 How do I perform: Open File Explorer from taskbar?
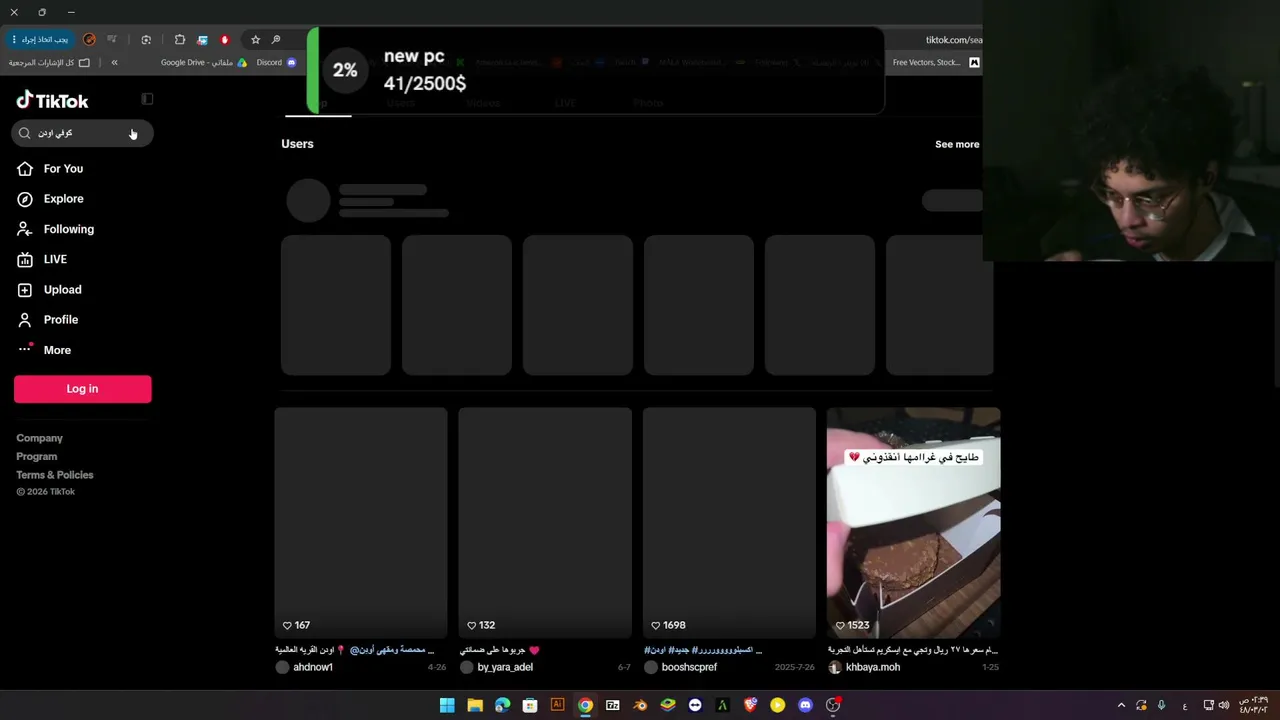pyautogui.click(x=475, y=705)
